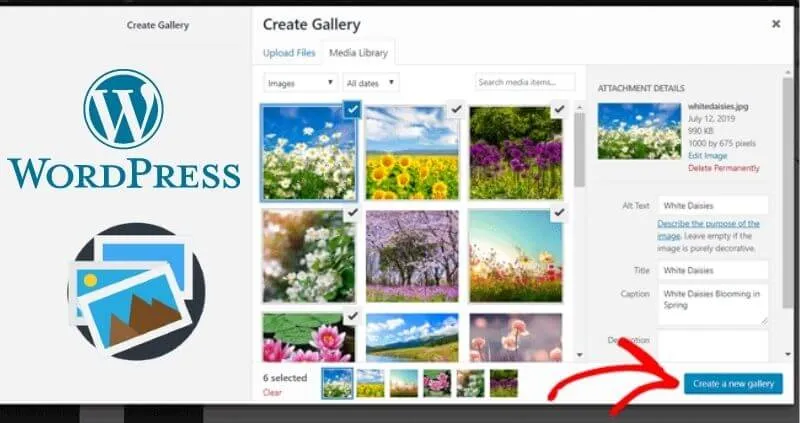Select the cherry blossom trees thumbnail
This screenshot has height=423, width=800.
point(412,256)
